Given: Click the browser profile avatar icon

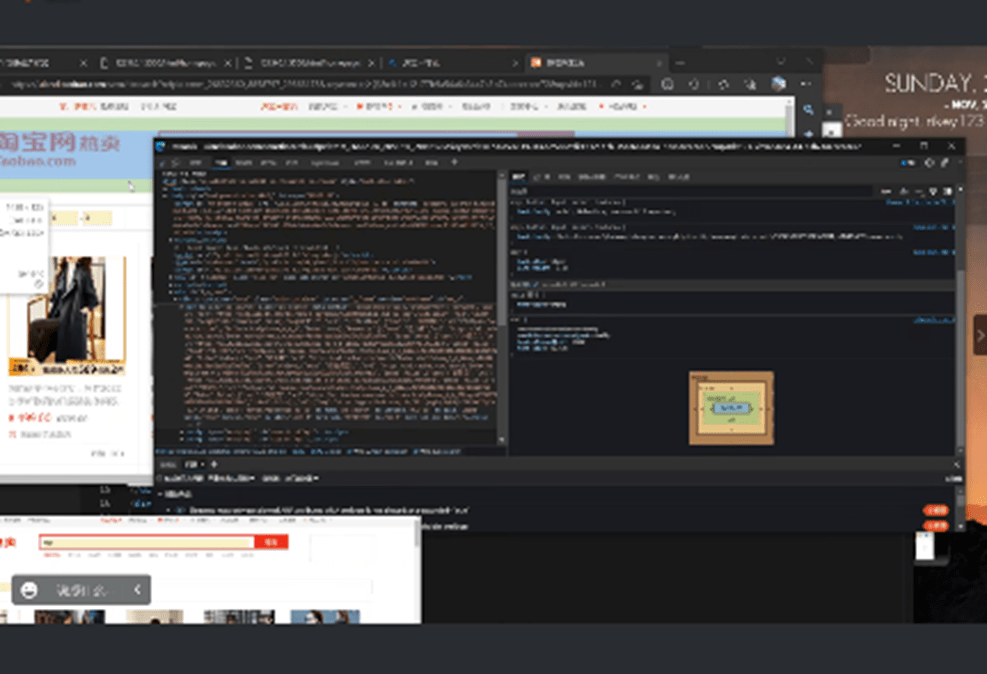Looking at the screenshot, I should pos(779,84).
